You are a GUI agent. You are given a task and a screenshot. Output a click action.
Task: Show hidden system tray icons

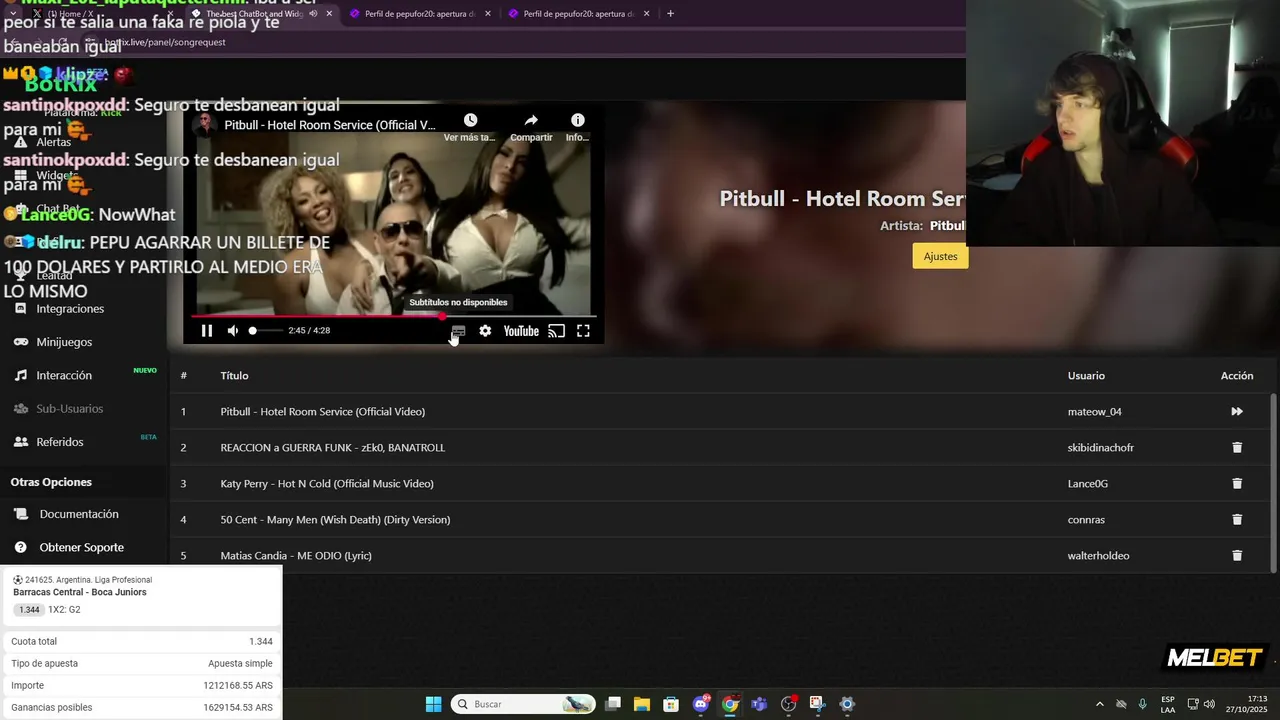coord(1100,704)
